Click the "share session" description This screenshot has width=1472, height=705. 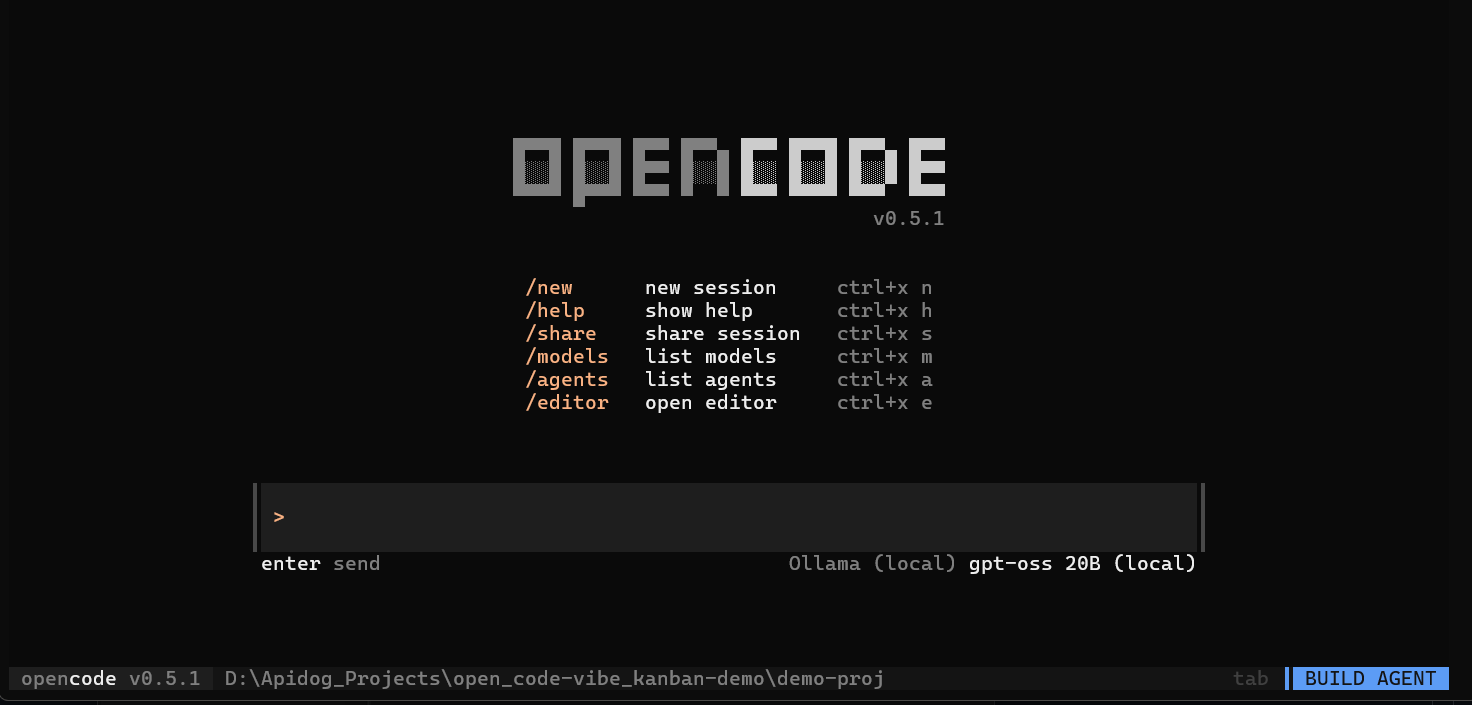pos(722,334)
